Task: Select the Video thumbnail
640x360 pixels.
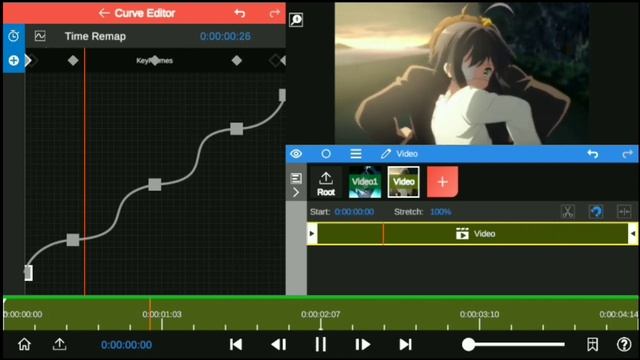Action: click(x=403, y=182)
